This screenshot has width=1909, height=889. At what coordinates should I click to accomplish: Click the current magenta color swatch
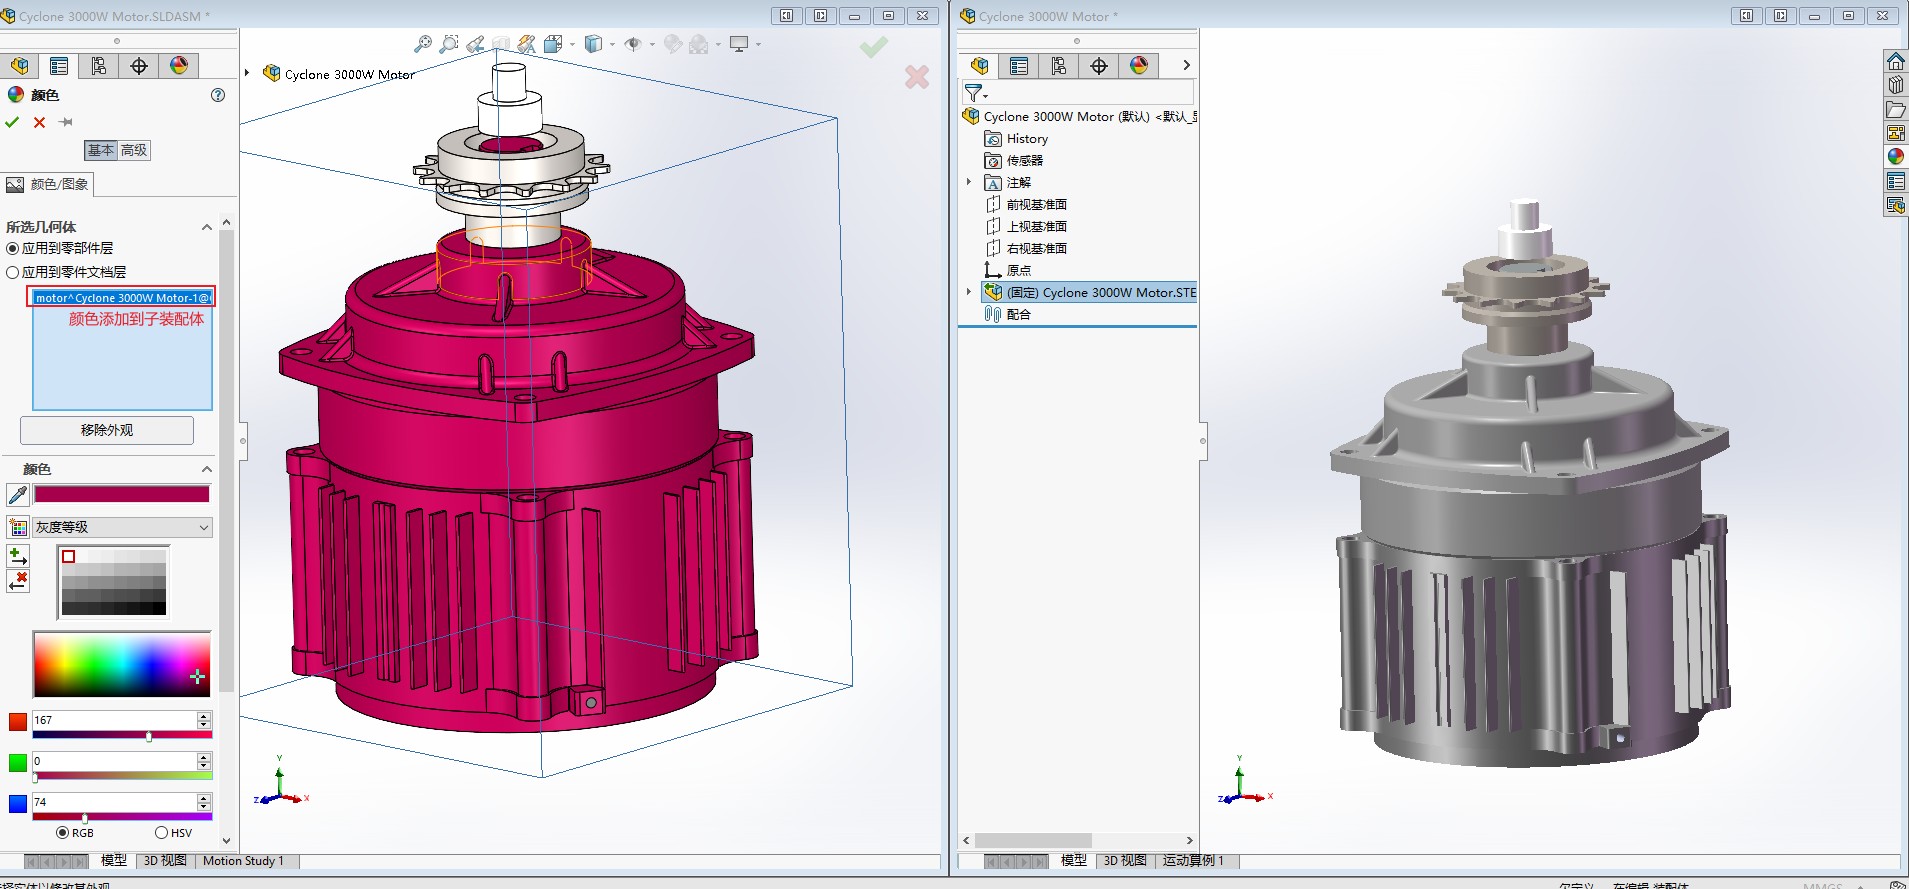pos(122,494)
